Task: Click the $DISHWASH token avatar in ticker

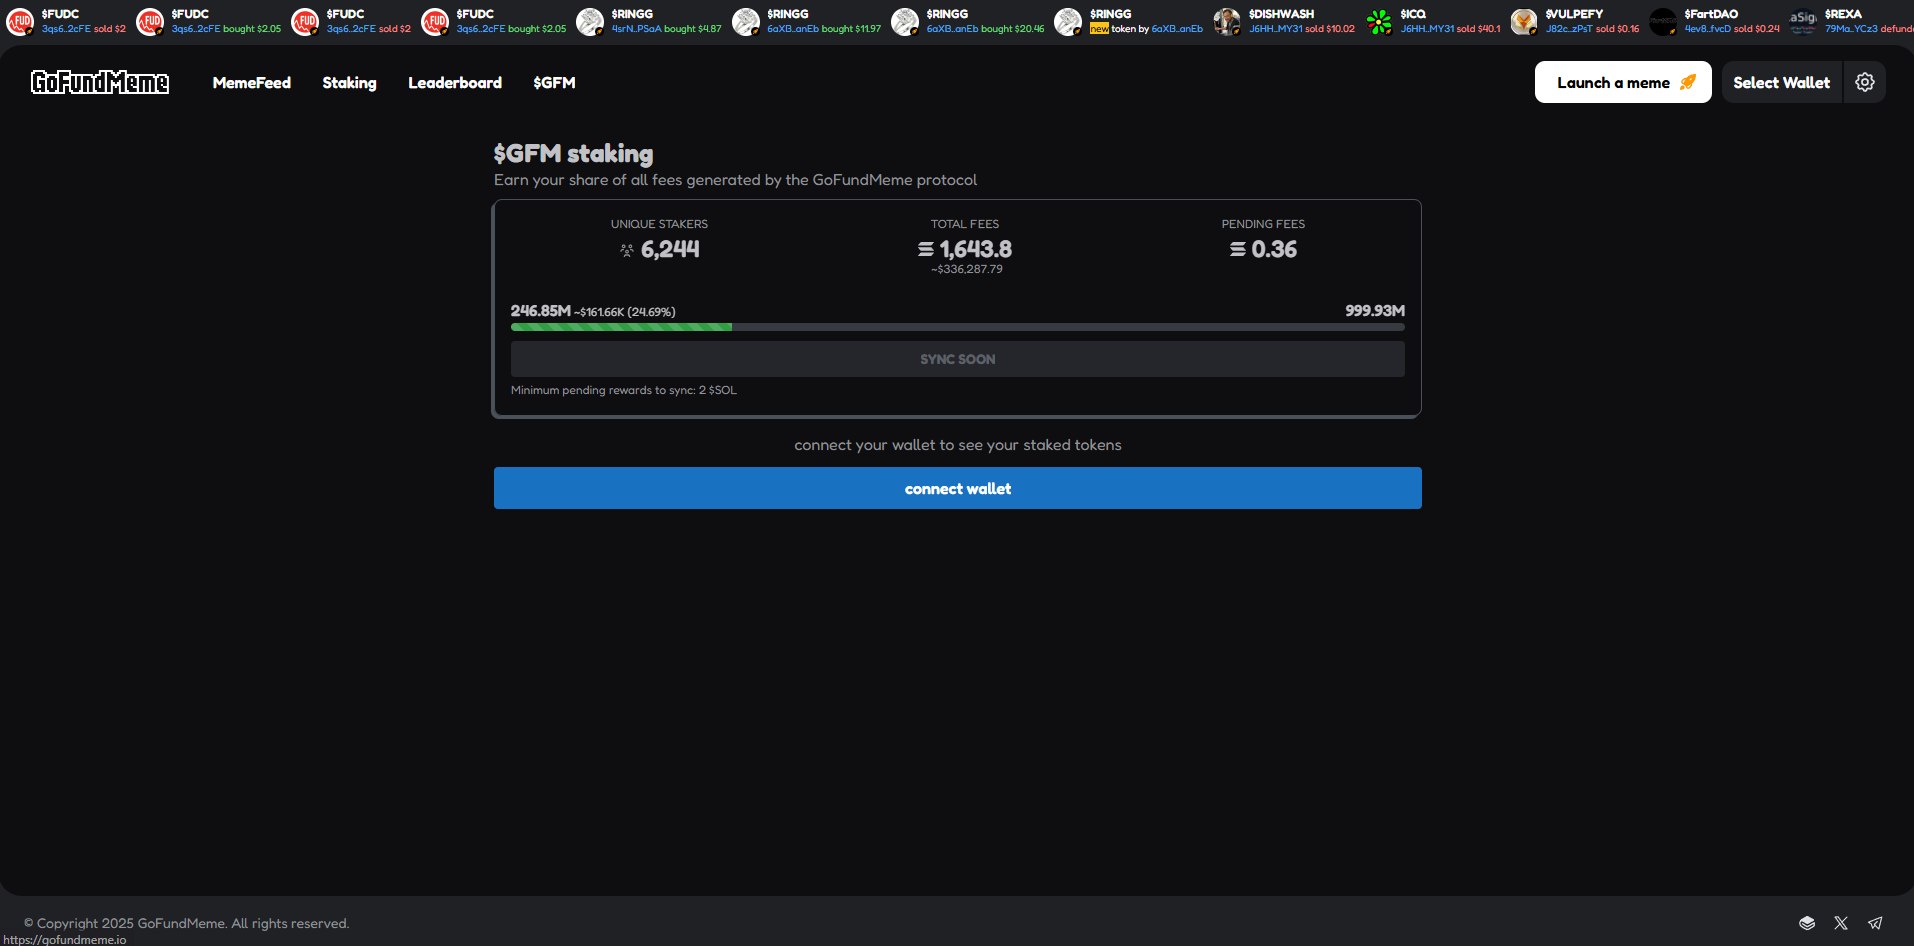Action: (x=1227, y=21)
